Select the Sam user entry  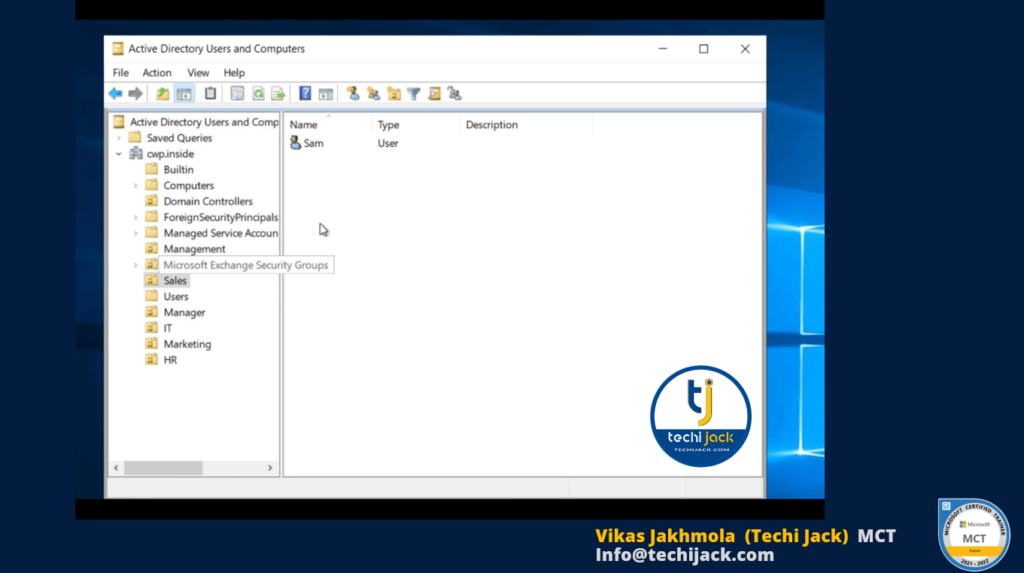(313, 143)
